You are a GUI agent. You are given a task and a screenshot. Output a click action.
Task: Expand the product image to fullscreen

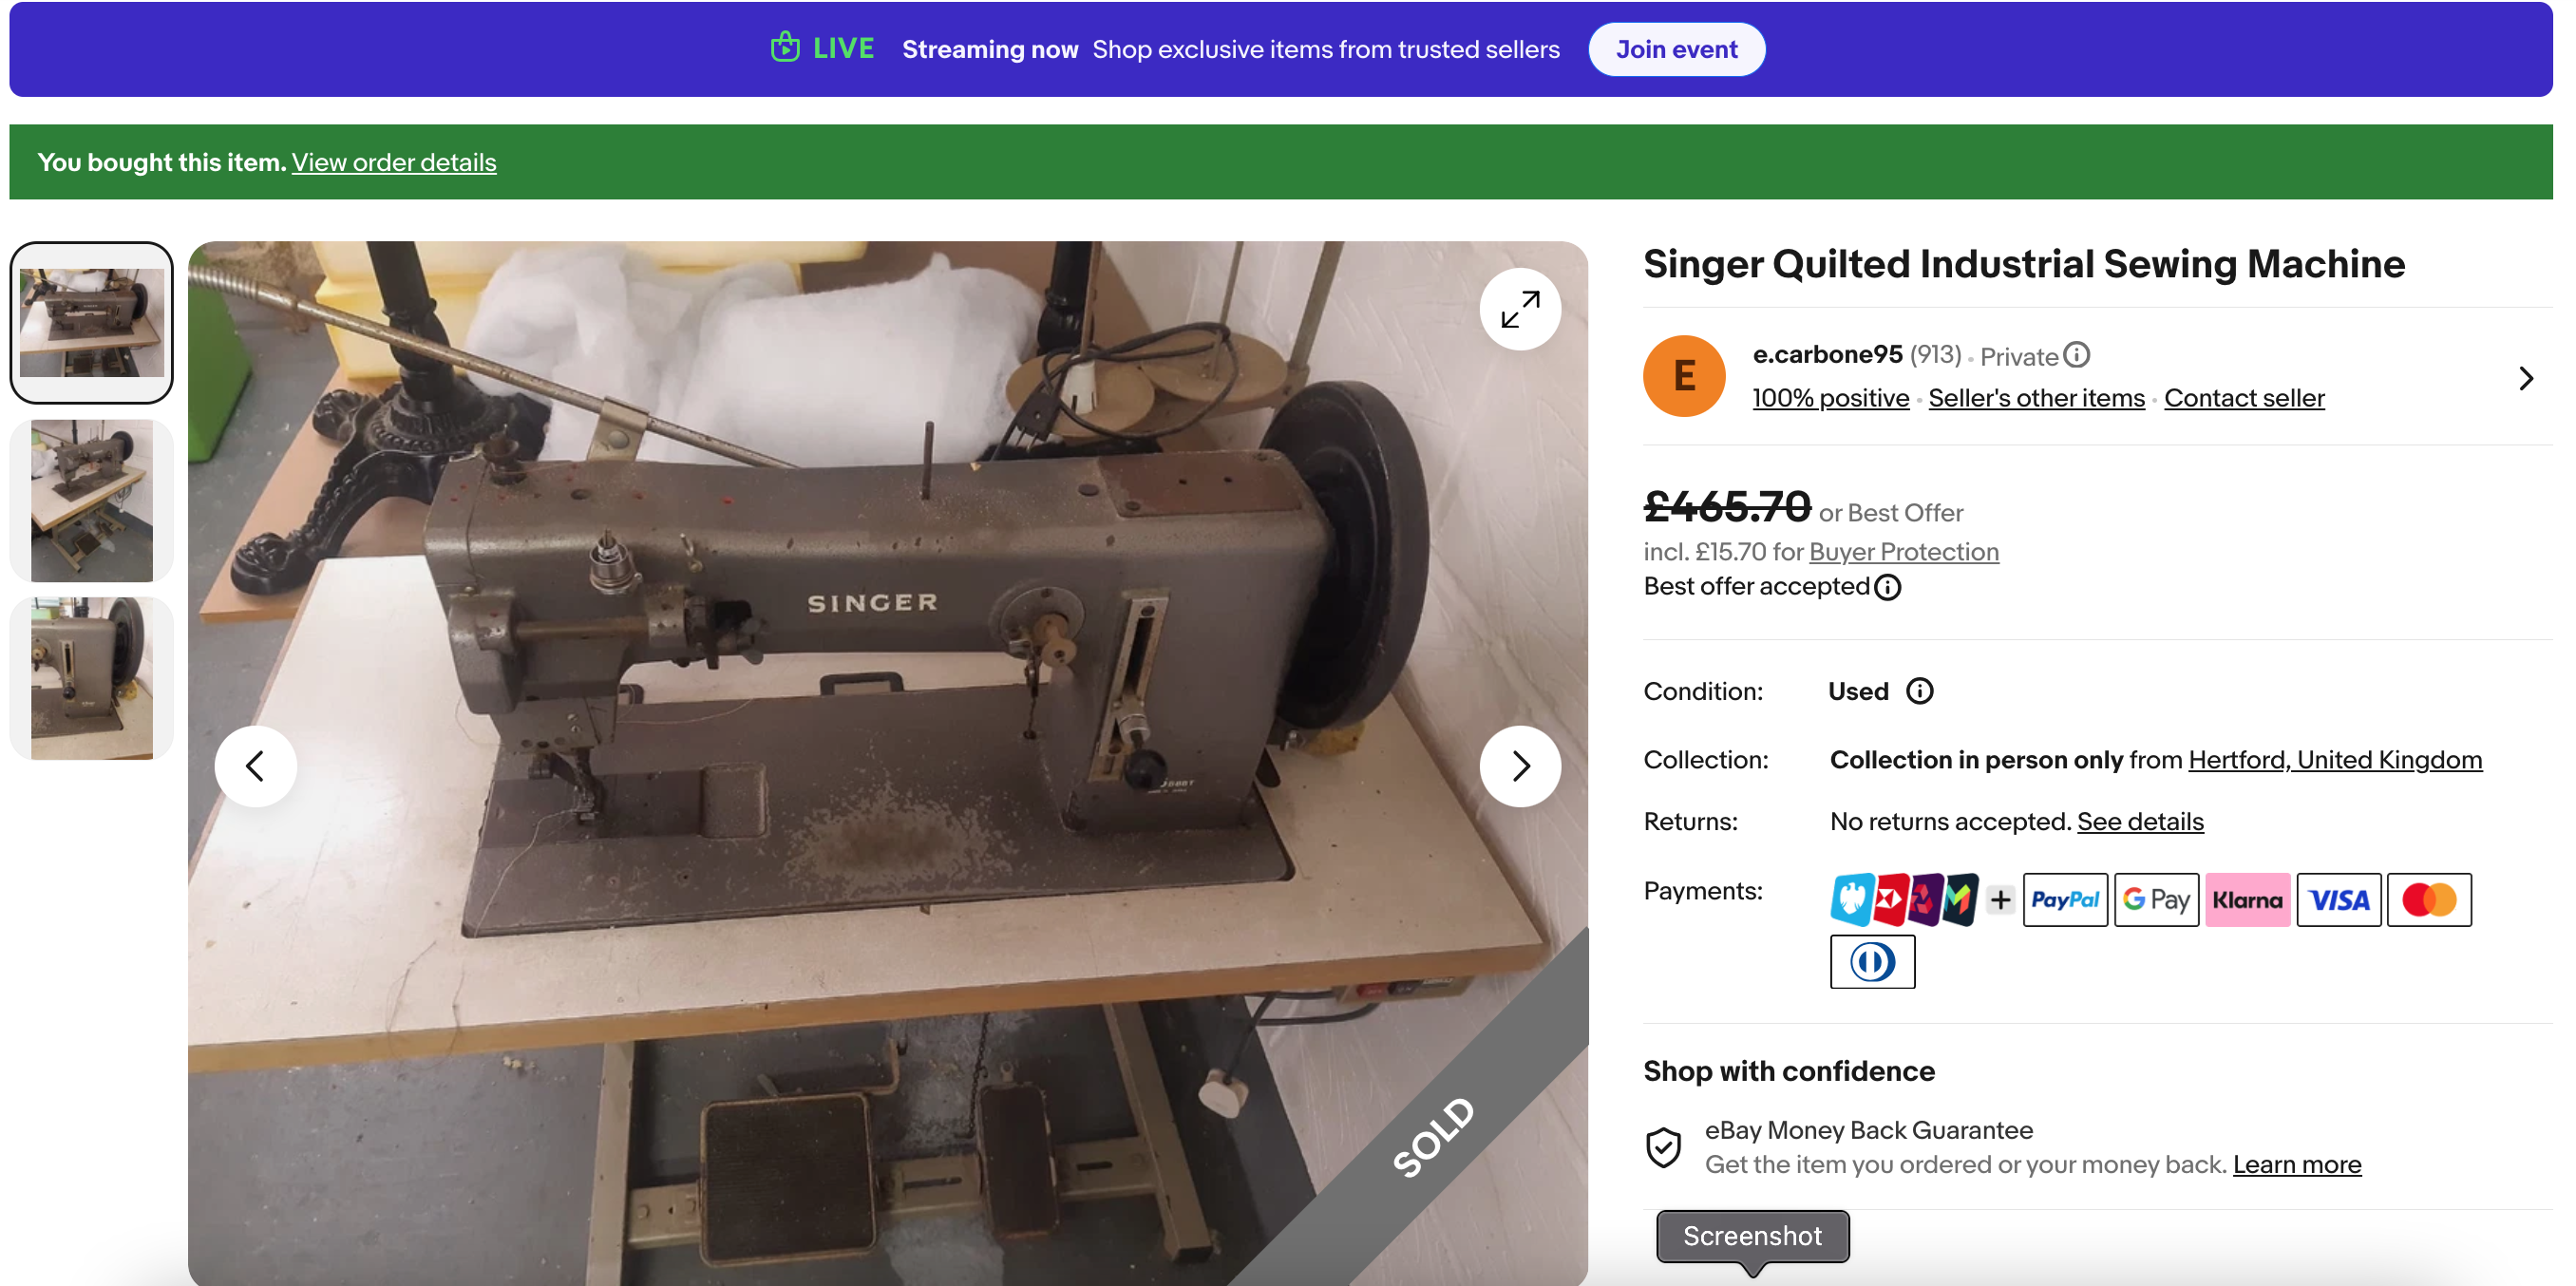(x=1519, y=309)
